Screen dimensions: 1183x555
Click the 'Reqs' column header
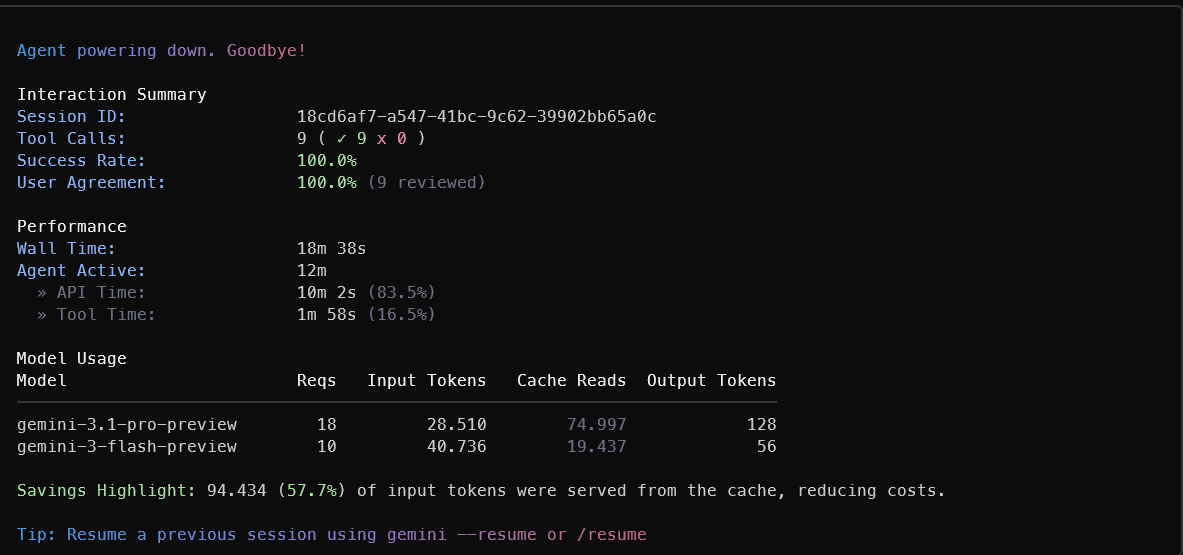click(317, 381)
